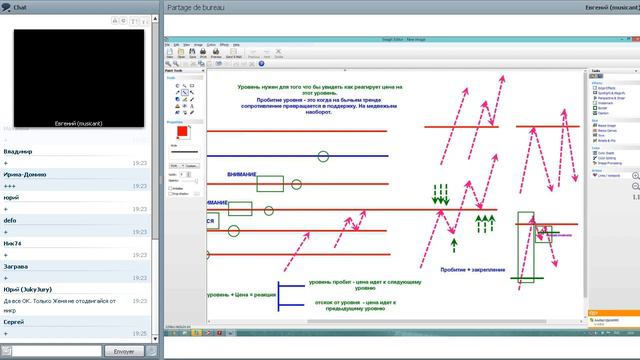Open Spotlight & Magnify in the Tasks panel

point(609,93)
